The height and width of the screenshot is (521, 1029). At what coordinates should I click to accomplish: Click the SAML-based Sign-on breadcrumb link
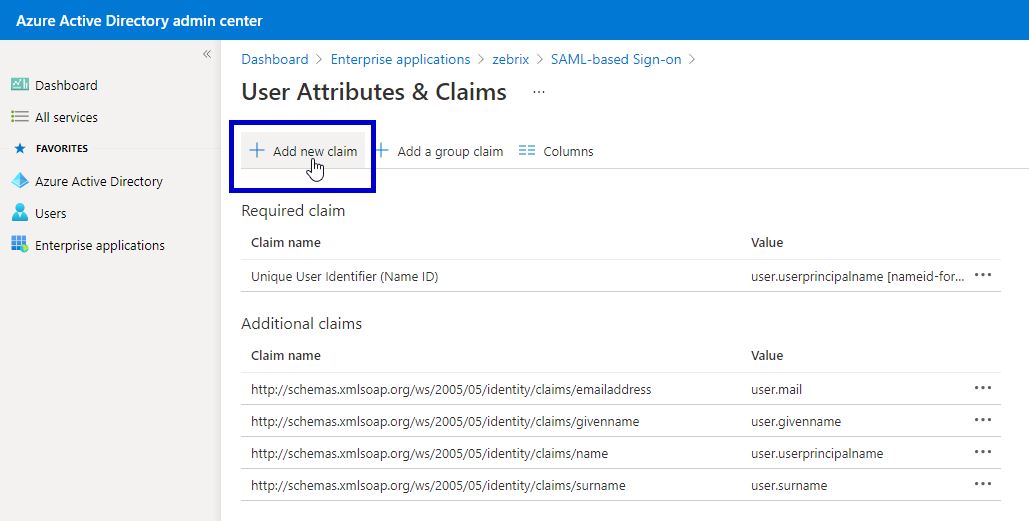(616, 59)
